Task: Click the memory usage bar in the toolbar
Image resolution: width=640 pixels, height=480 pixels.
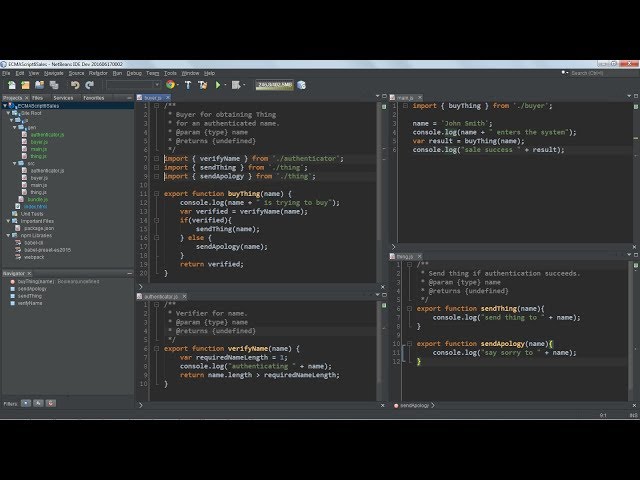Action: pos(274,85)
